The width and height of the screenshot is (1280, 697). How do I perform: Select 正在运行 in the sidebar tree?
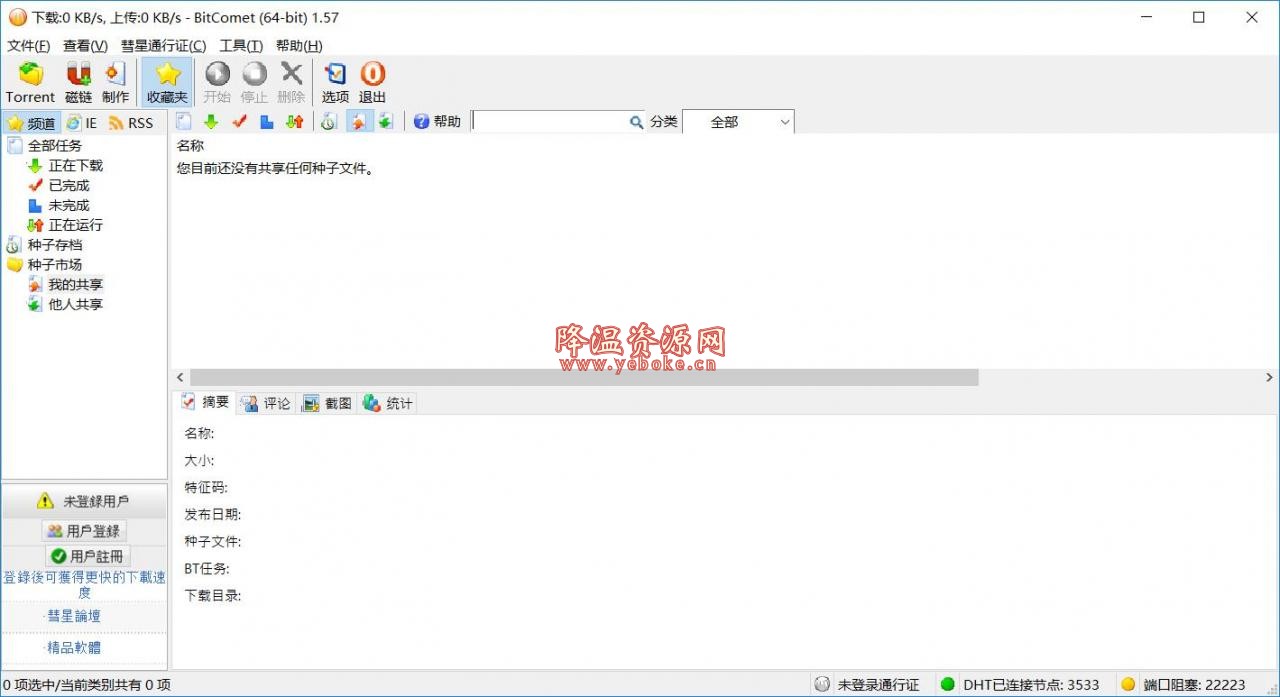76,226
